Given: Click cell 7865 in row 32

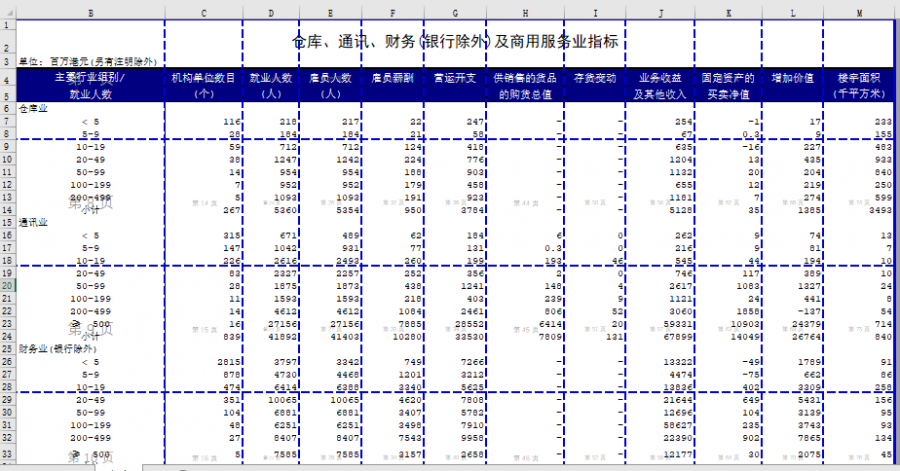Looking at the screenshot, I should 809,438.
